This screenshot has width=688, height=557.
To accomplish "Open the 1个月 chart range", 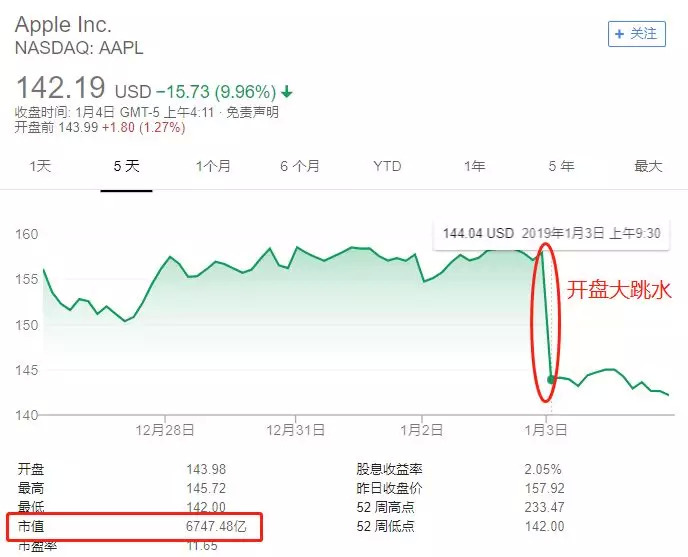I will coord(213,167).
